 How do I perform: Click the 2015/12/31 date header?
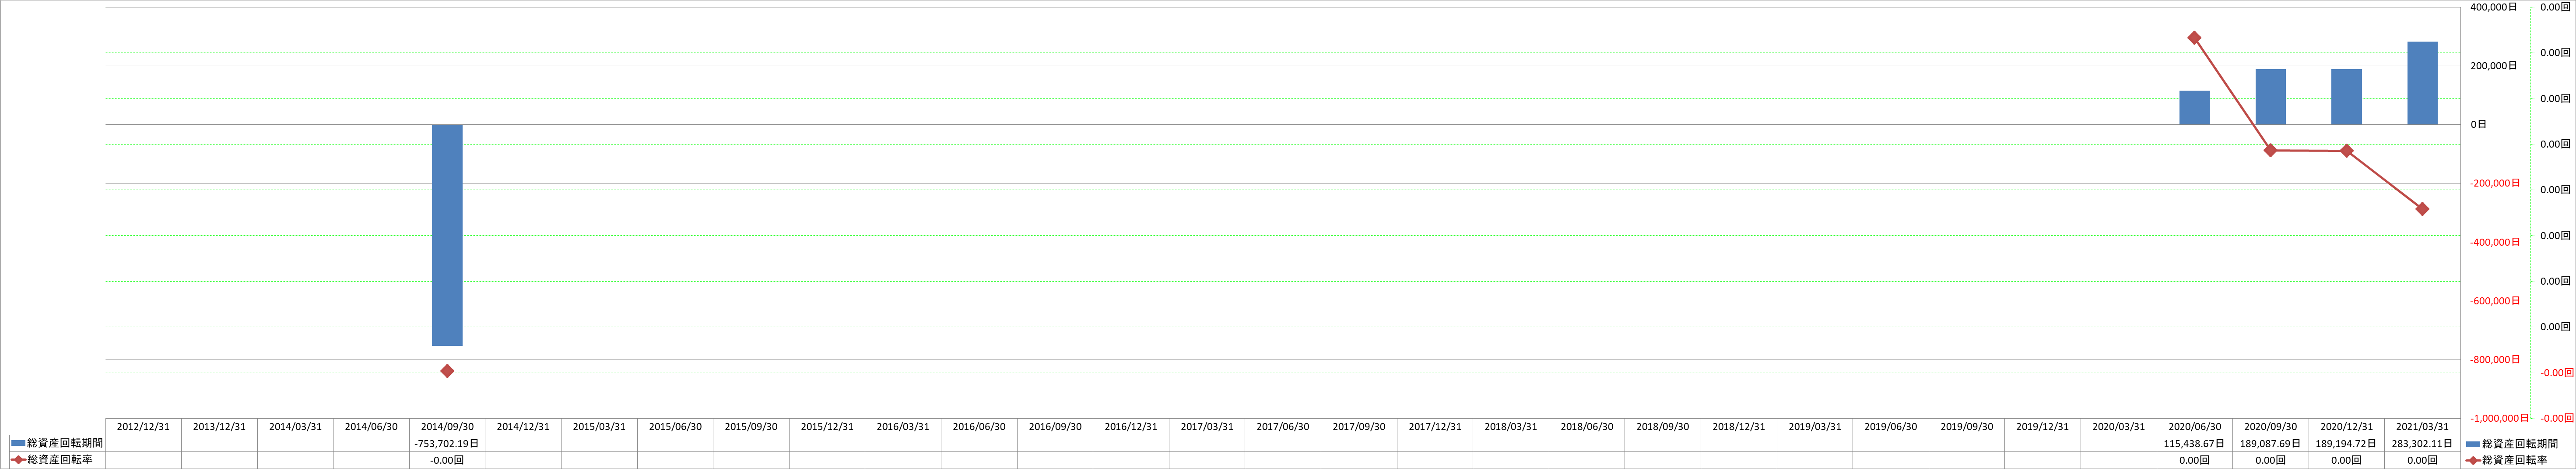[x=827, y=427]
